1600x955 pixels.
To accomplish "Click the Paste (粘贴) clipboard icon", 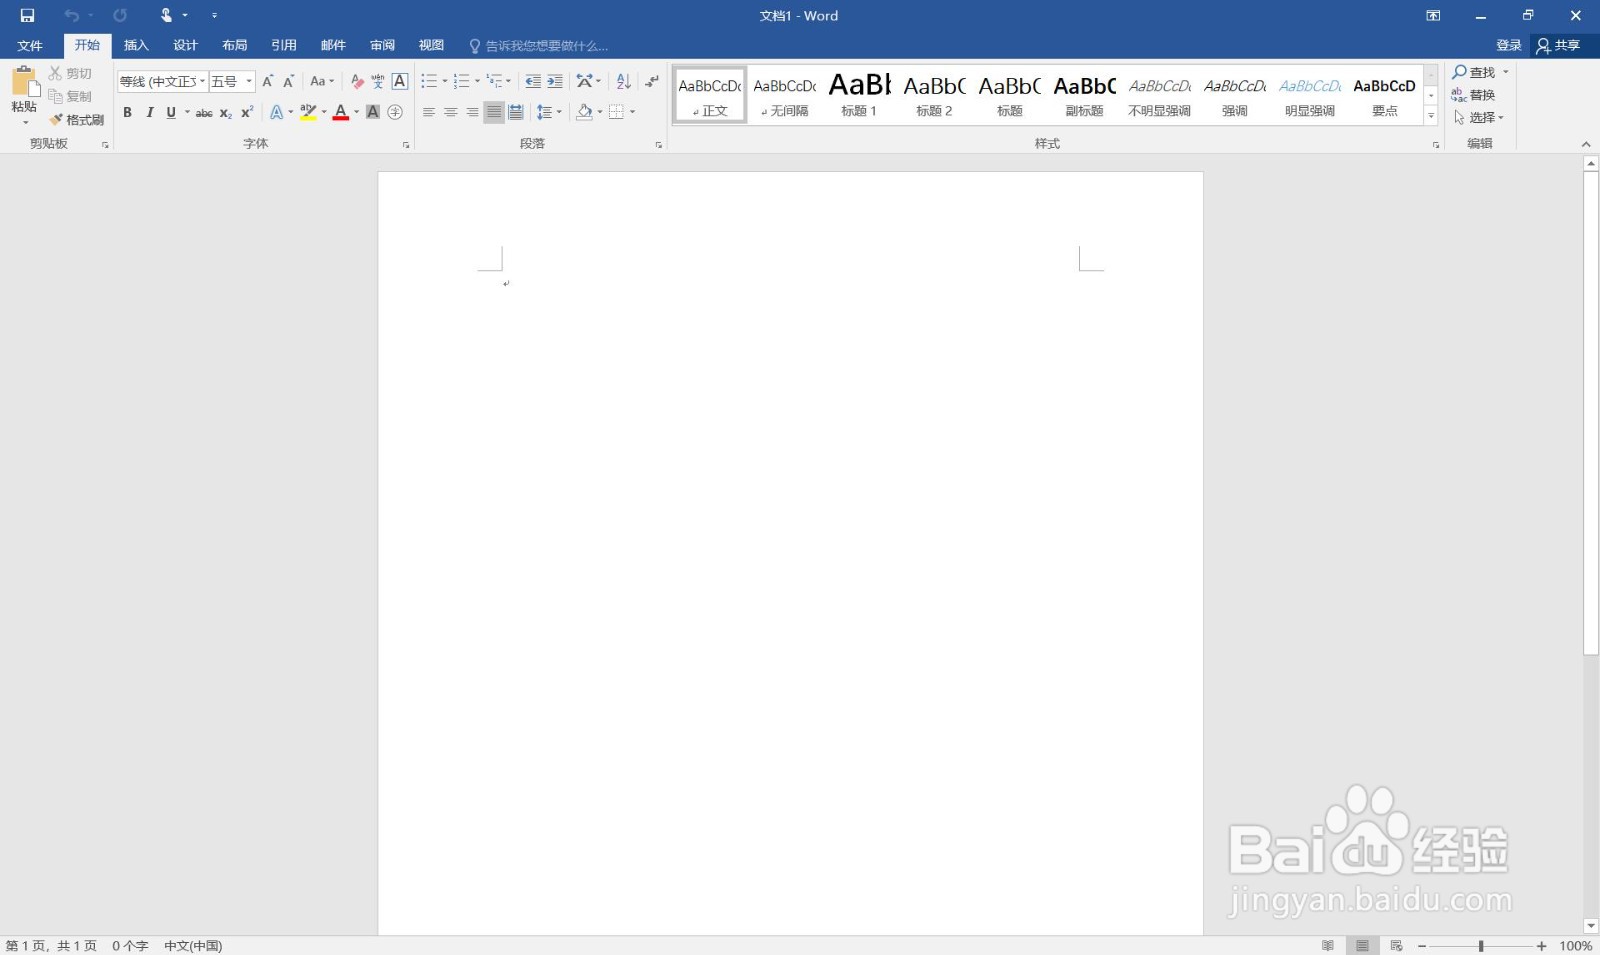I will coord(24,82).
